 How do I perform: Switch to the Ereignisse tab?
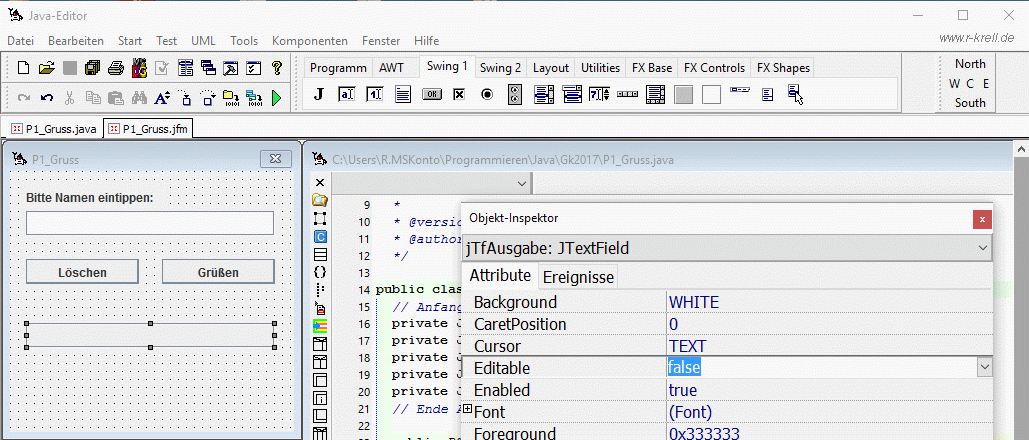click(x=577, y=276)
